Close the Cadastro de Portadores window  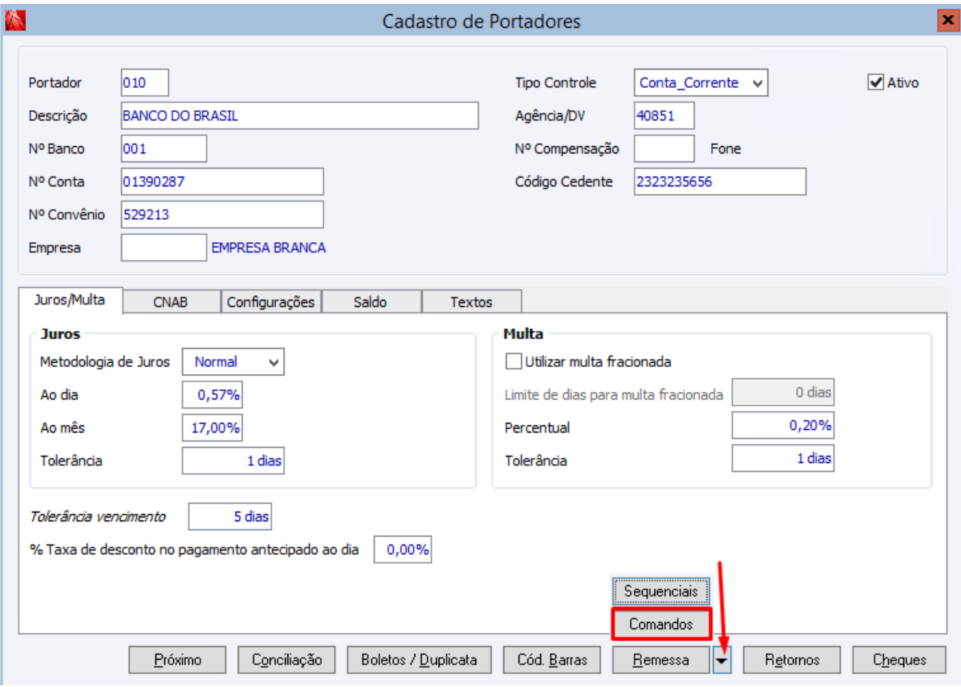[946, 20]
